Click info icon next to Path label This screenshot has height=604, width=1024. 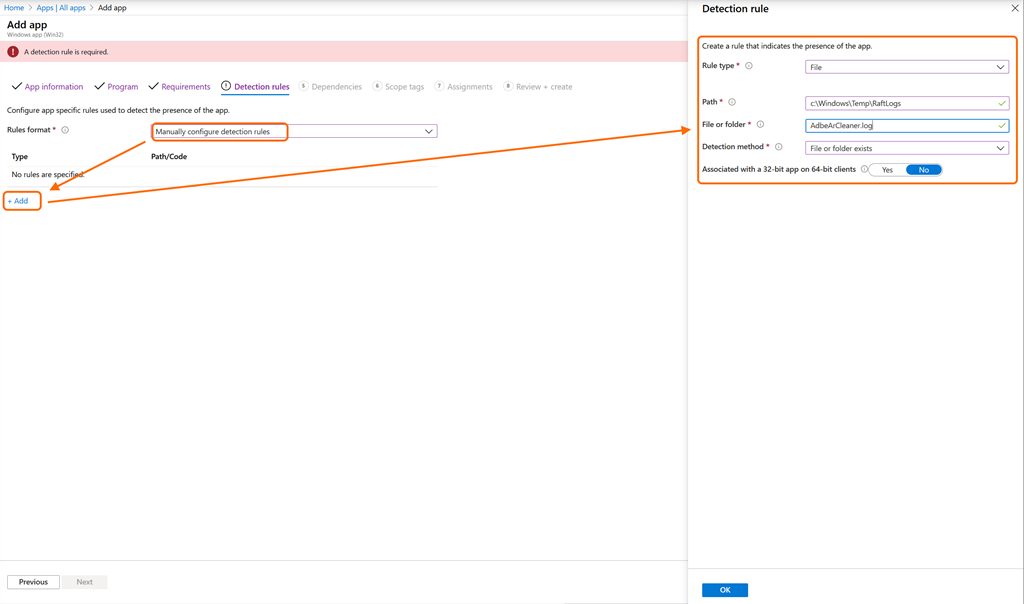point(732,102)
